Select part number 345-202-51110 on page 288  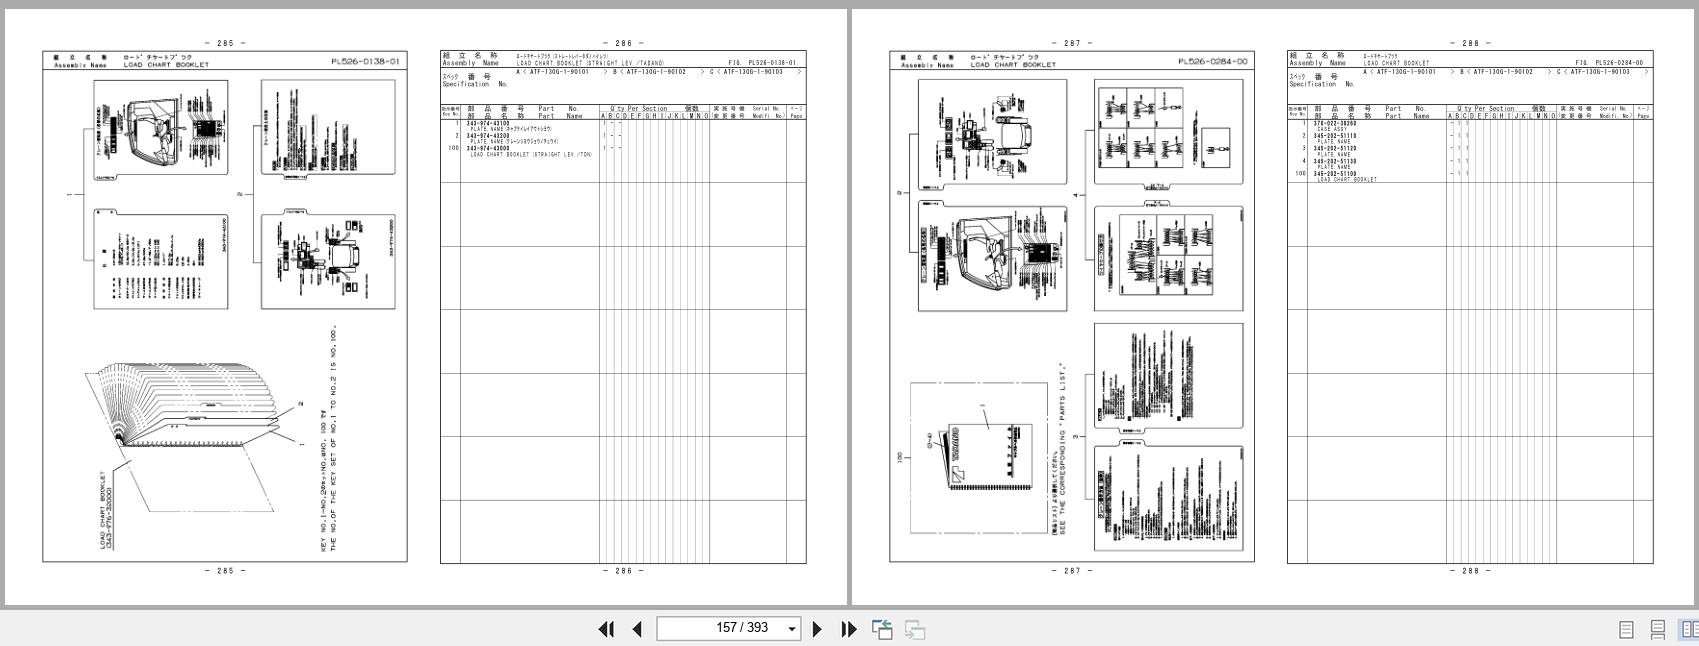tap(1335, 136)
